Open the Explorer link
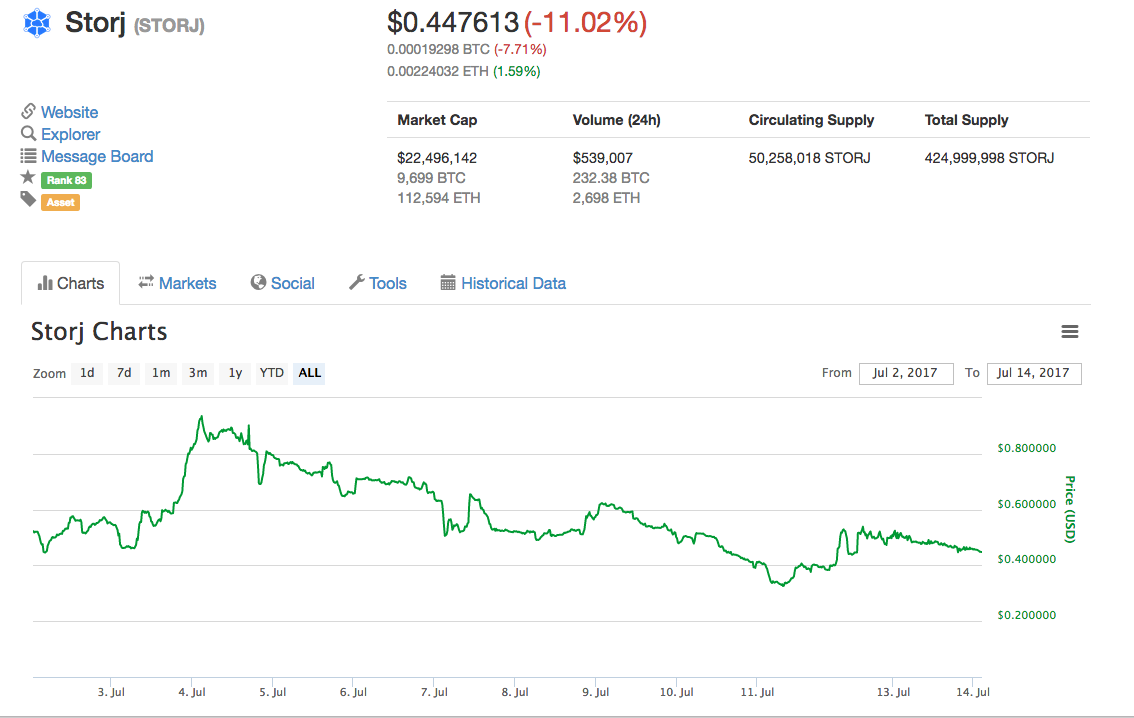The image size is (1134, 718). 70,134
